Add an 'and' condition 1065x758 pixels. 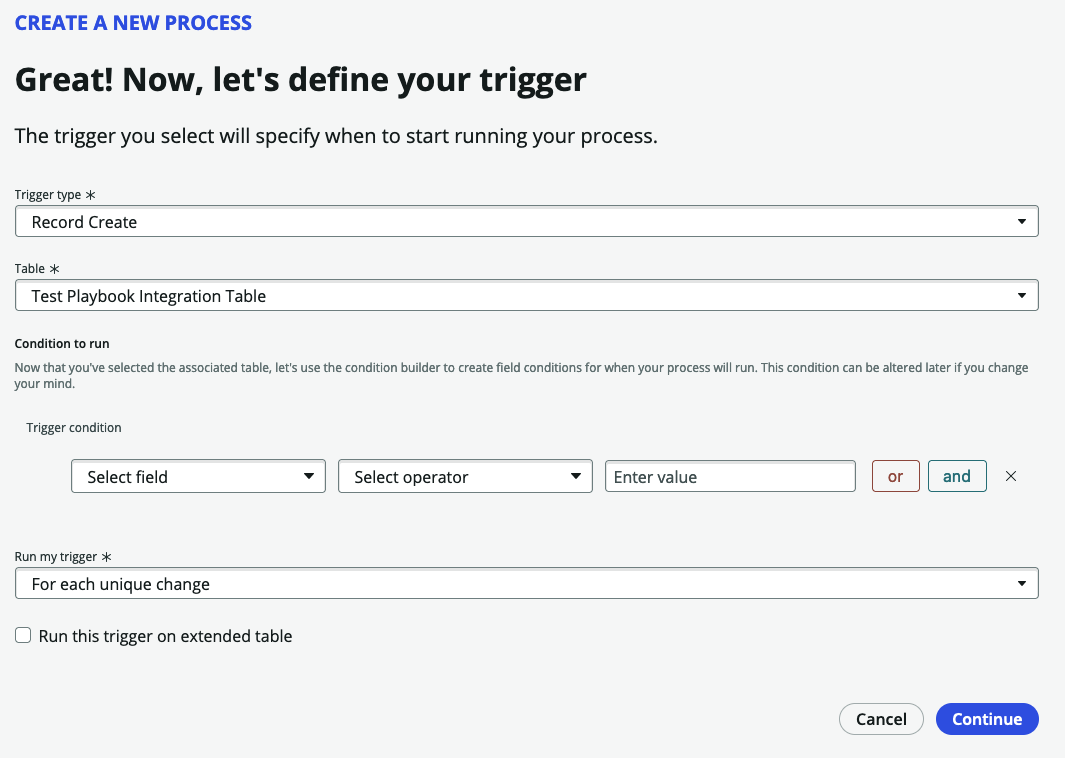tap(957, 477)
